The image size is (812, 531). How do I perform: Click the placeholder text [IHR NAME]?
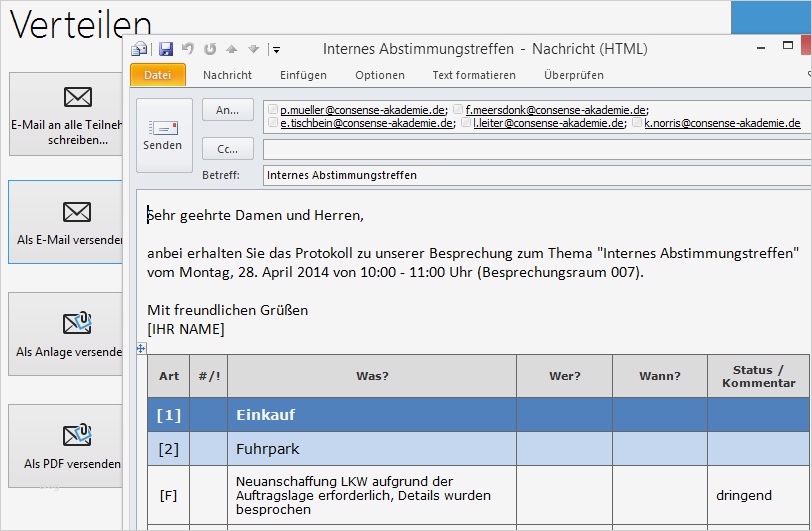point(185,329)
